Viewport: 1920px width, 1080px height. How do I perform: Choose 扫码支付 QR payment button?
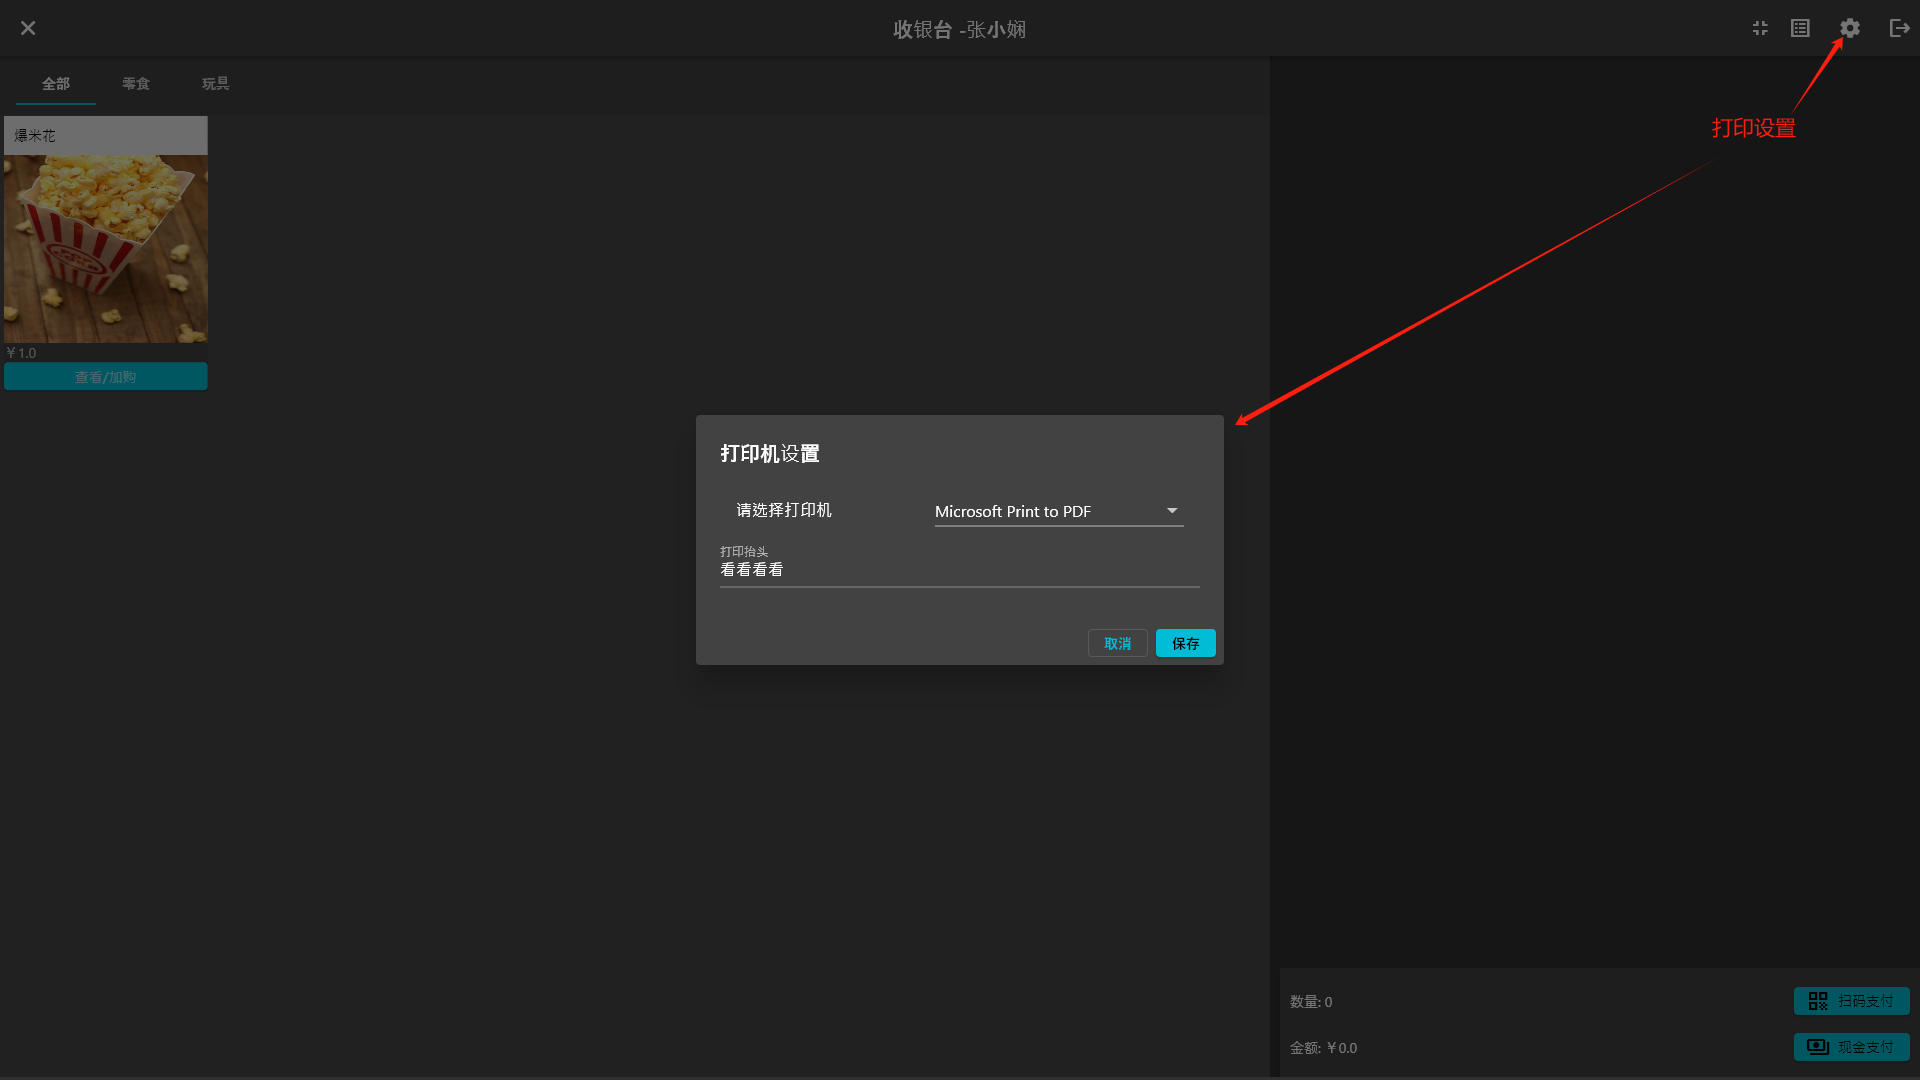coord(1851,1001)
